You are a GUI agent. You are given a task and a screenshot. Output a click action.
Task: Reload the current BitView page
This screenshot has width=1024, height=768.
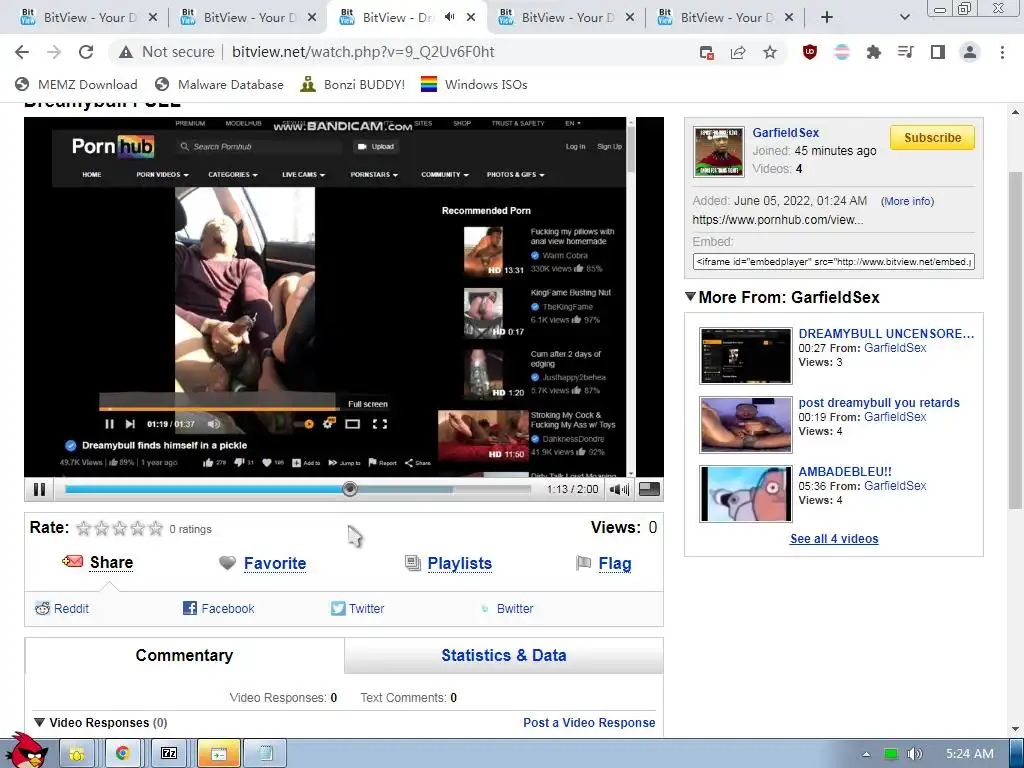point(86,52)
